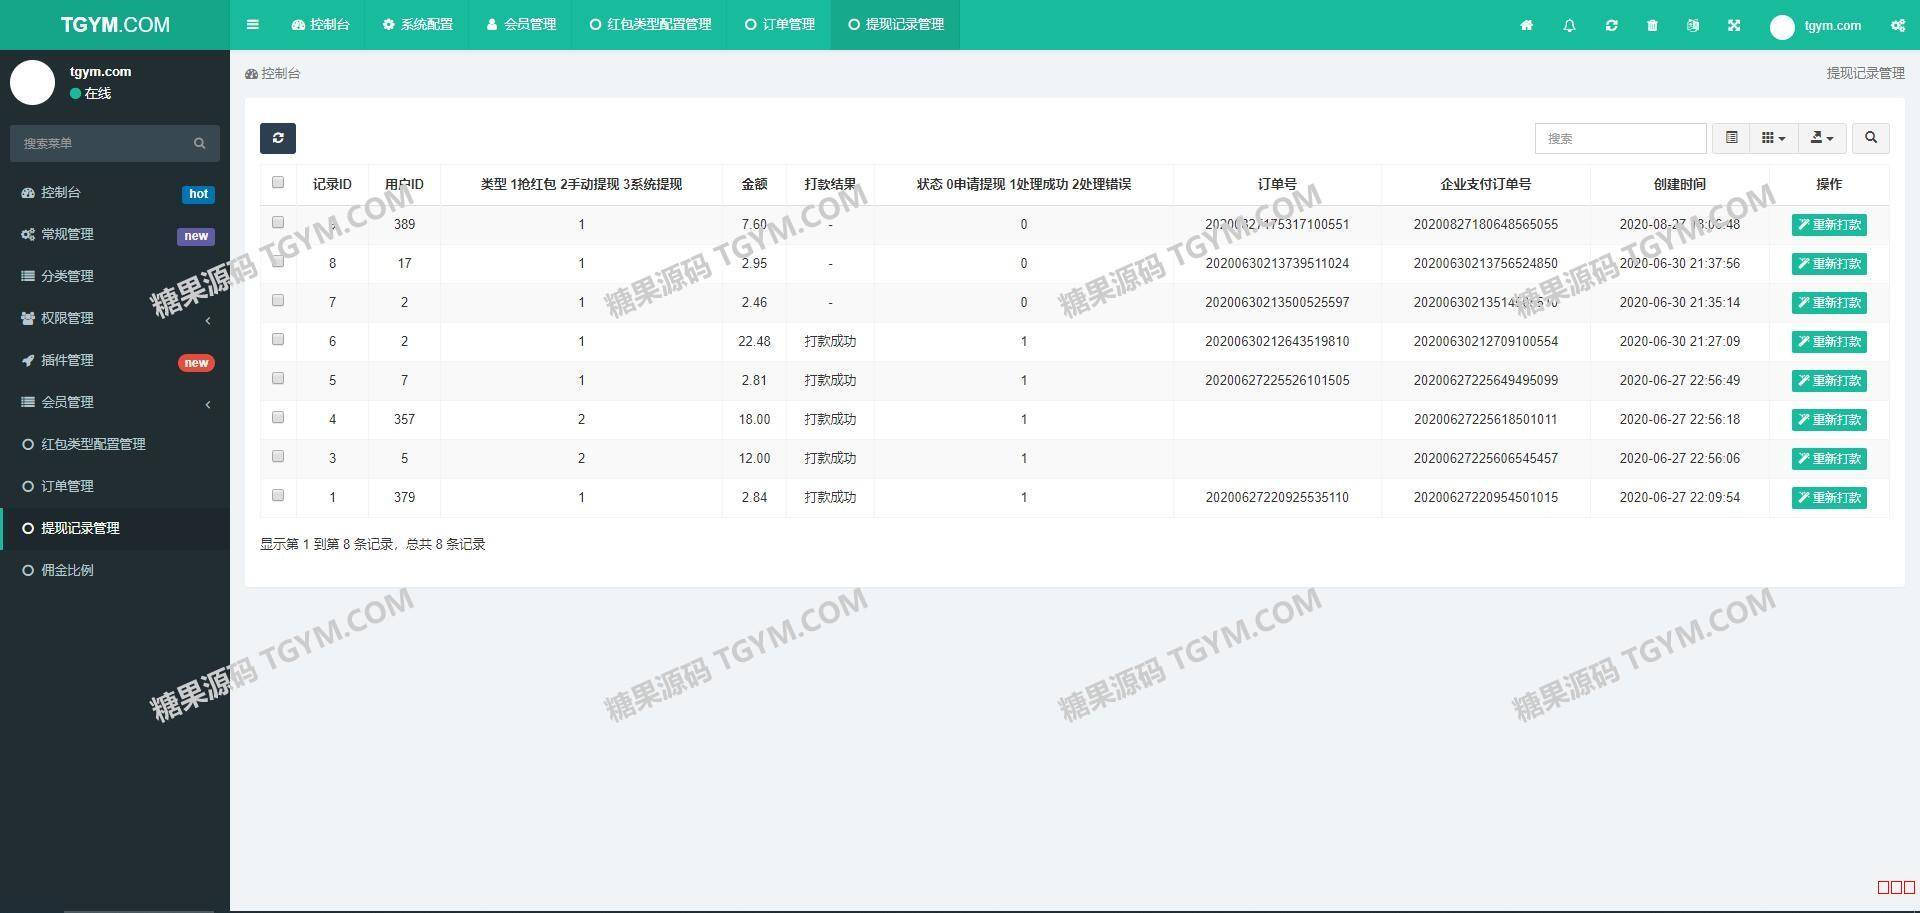Open 订单管理 in the sidebar

coord(115,486)
